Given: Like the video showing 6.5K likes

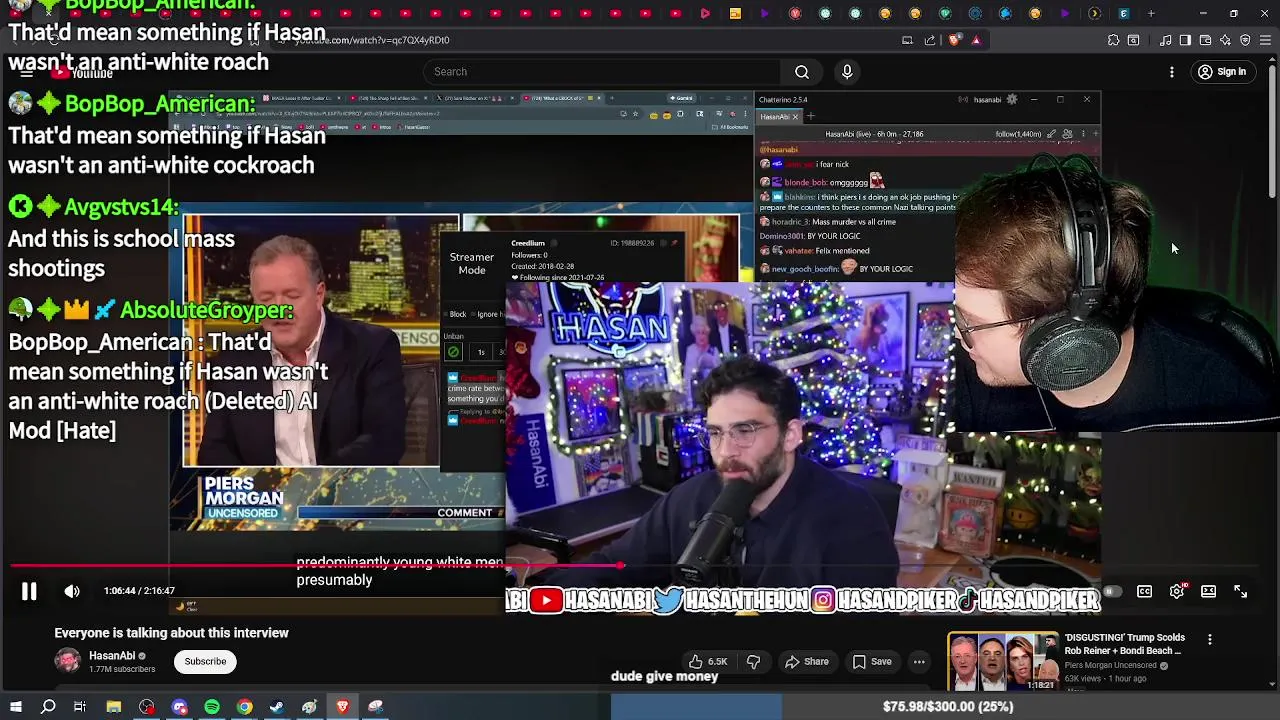Looking at the screenshot, I should click(x=708, y=661).
